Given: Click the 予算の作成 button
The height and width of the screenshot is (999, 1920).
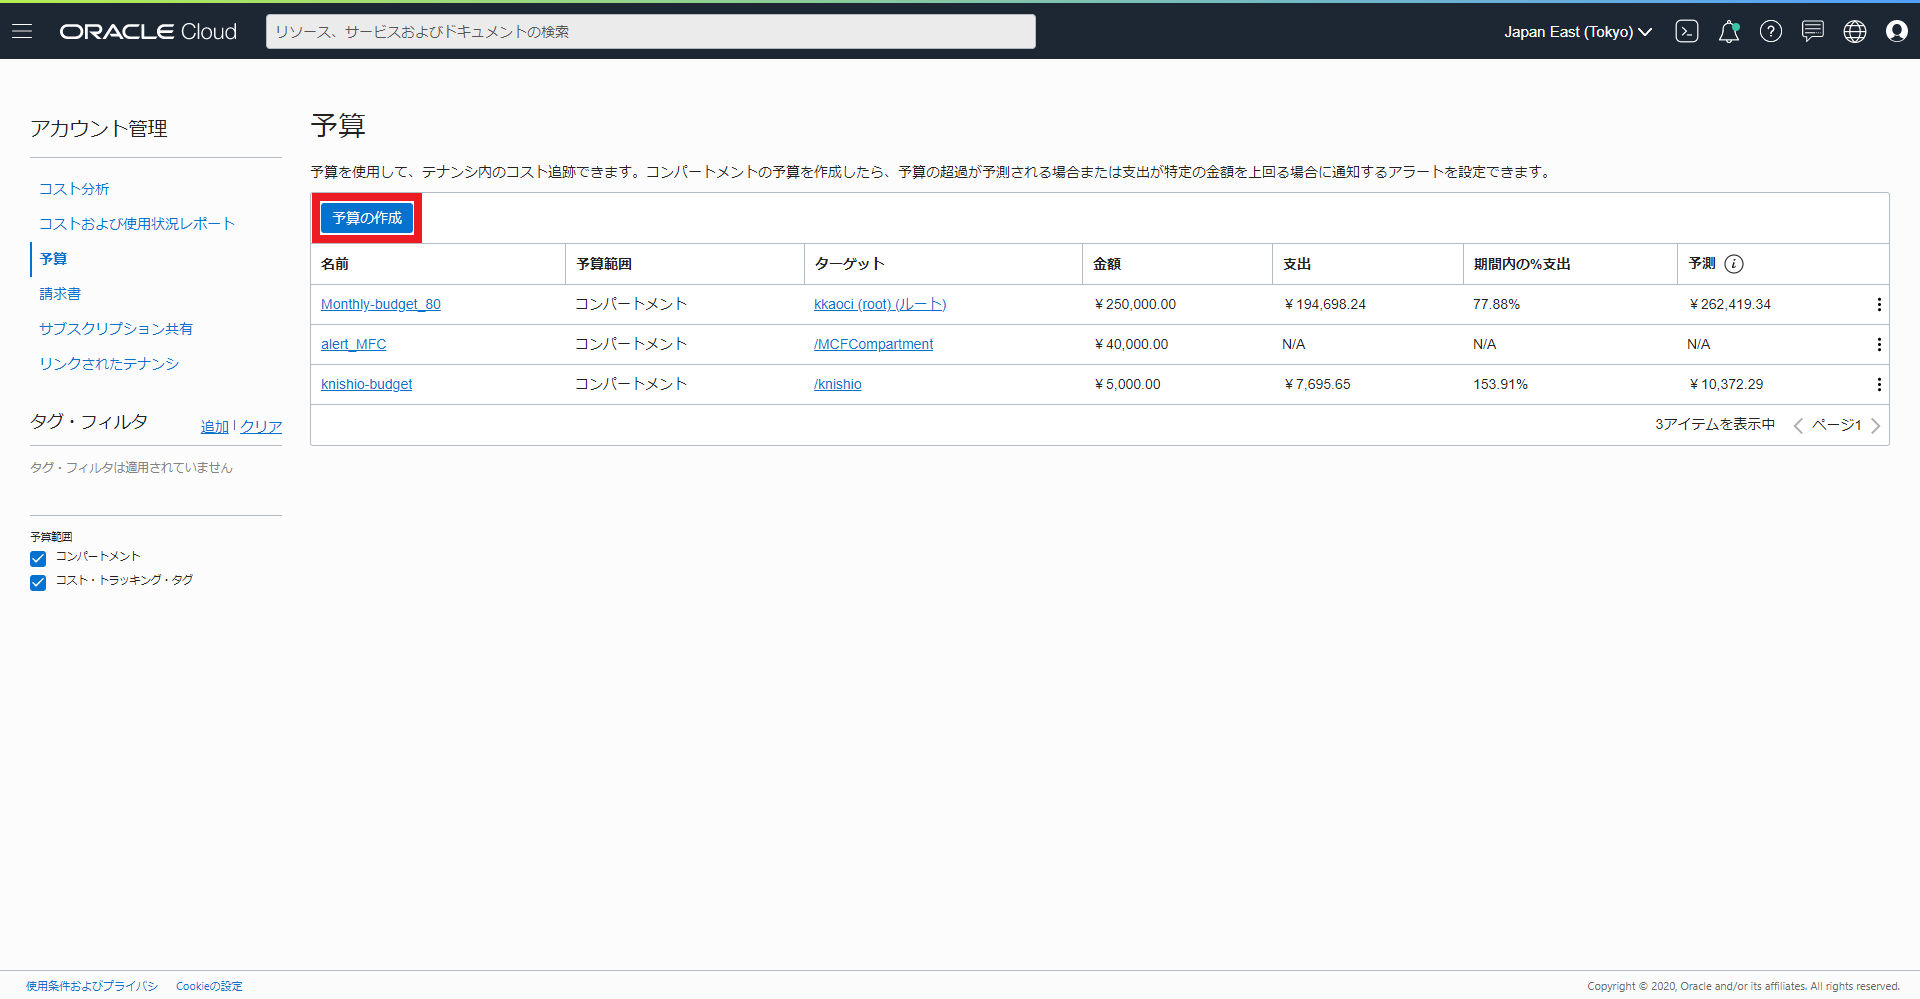Looking at the screenshot, I should [x=367, y=218].
